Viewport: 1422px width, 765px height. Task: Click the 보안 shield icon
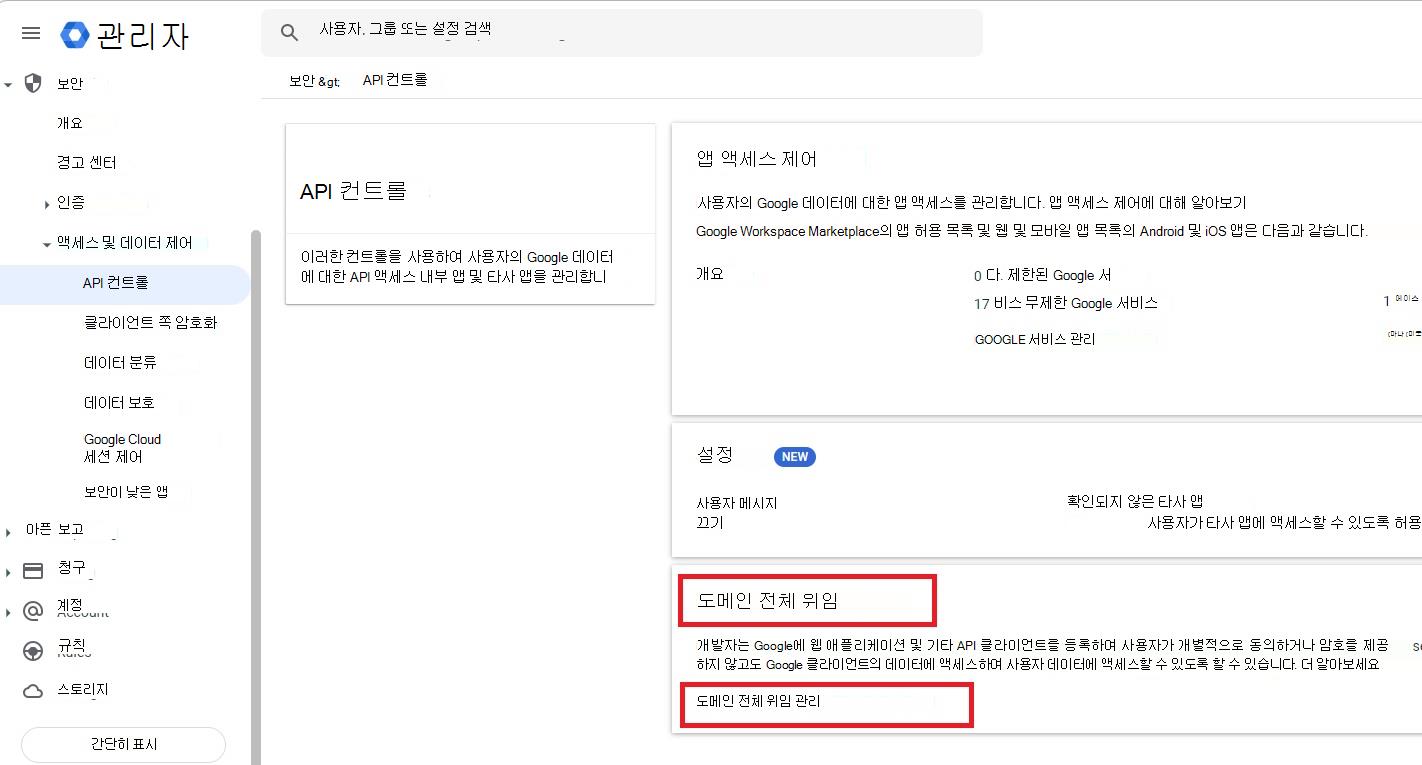click(x=33, y=83)
